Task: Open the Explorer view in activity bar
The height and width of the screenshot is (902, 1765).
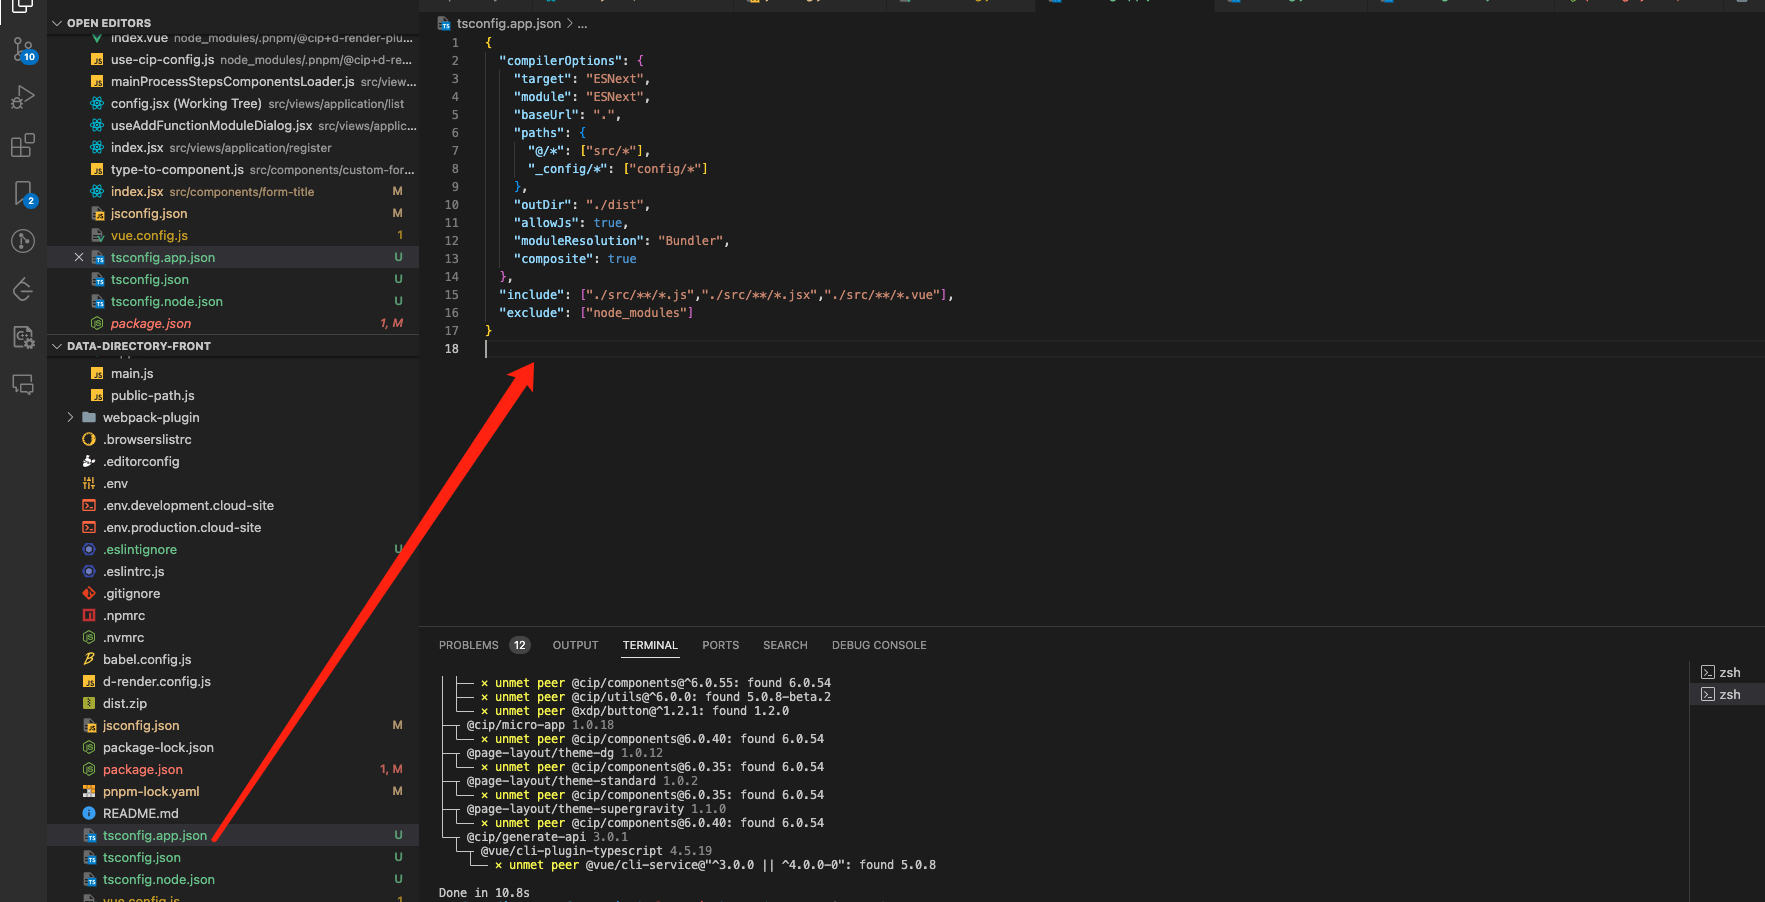Action: [x=22, y=6]
